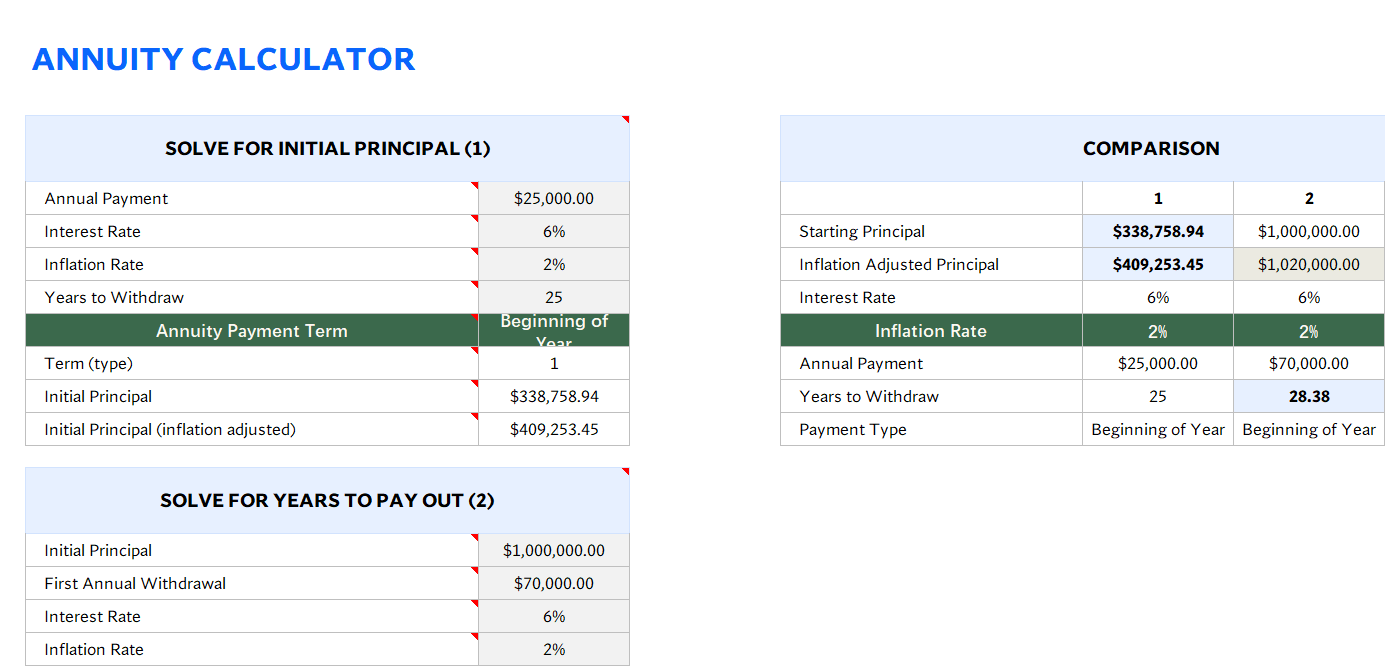1385x666 pixels.
Task: Click the 2% Inflation Rate input in section 2
Action: click(554, 649)
